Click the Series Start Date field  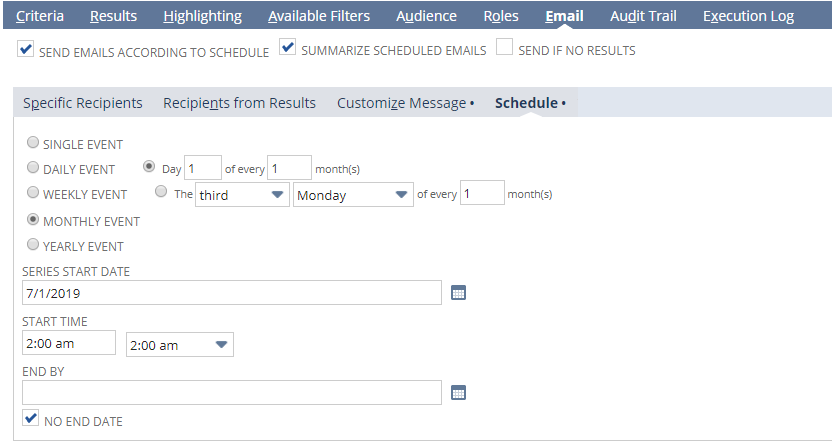231,293
